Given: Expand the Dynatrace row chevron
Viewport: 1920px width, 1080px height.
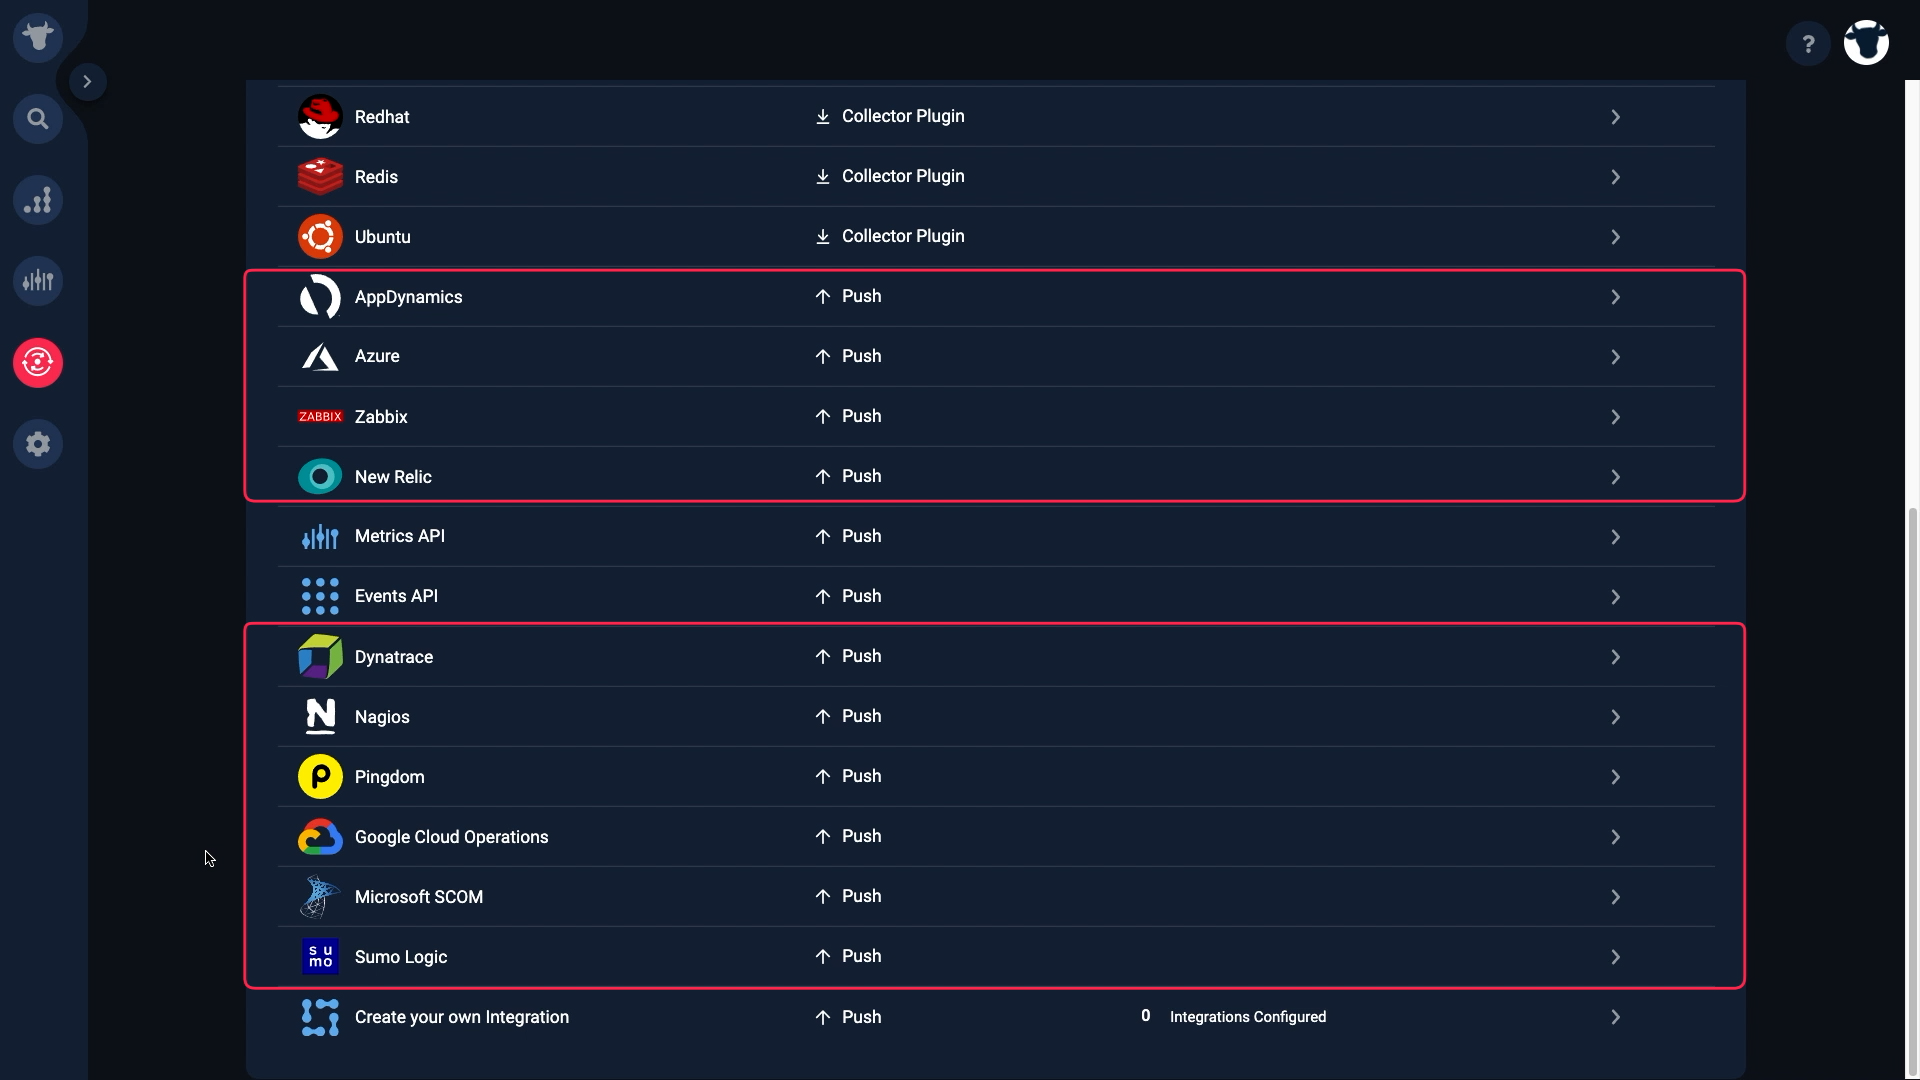Looking at the screenshot, I should [1615, 657].
